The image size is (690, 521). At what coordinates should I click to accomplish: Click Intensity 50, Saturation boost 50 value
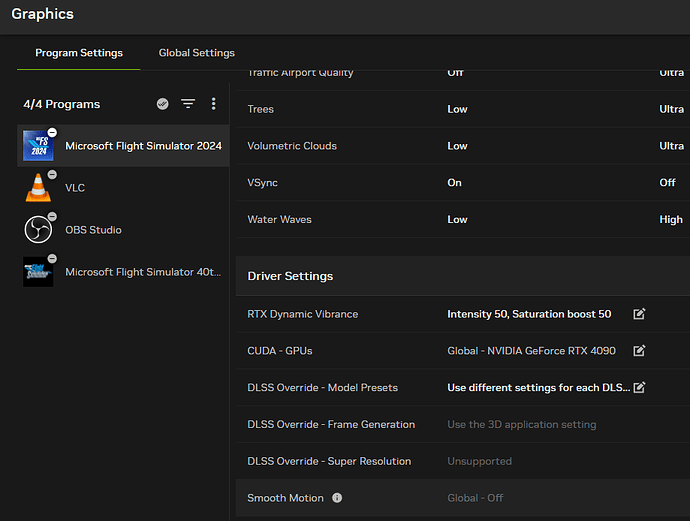click(529, 314)
